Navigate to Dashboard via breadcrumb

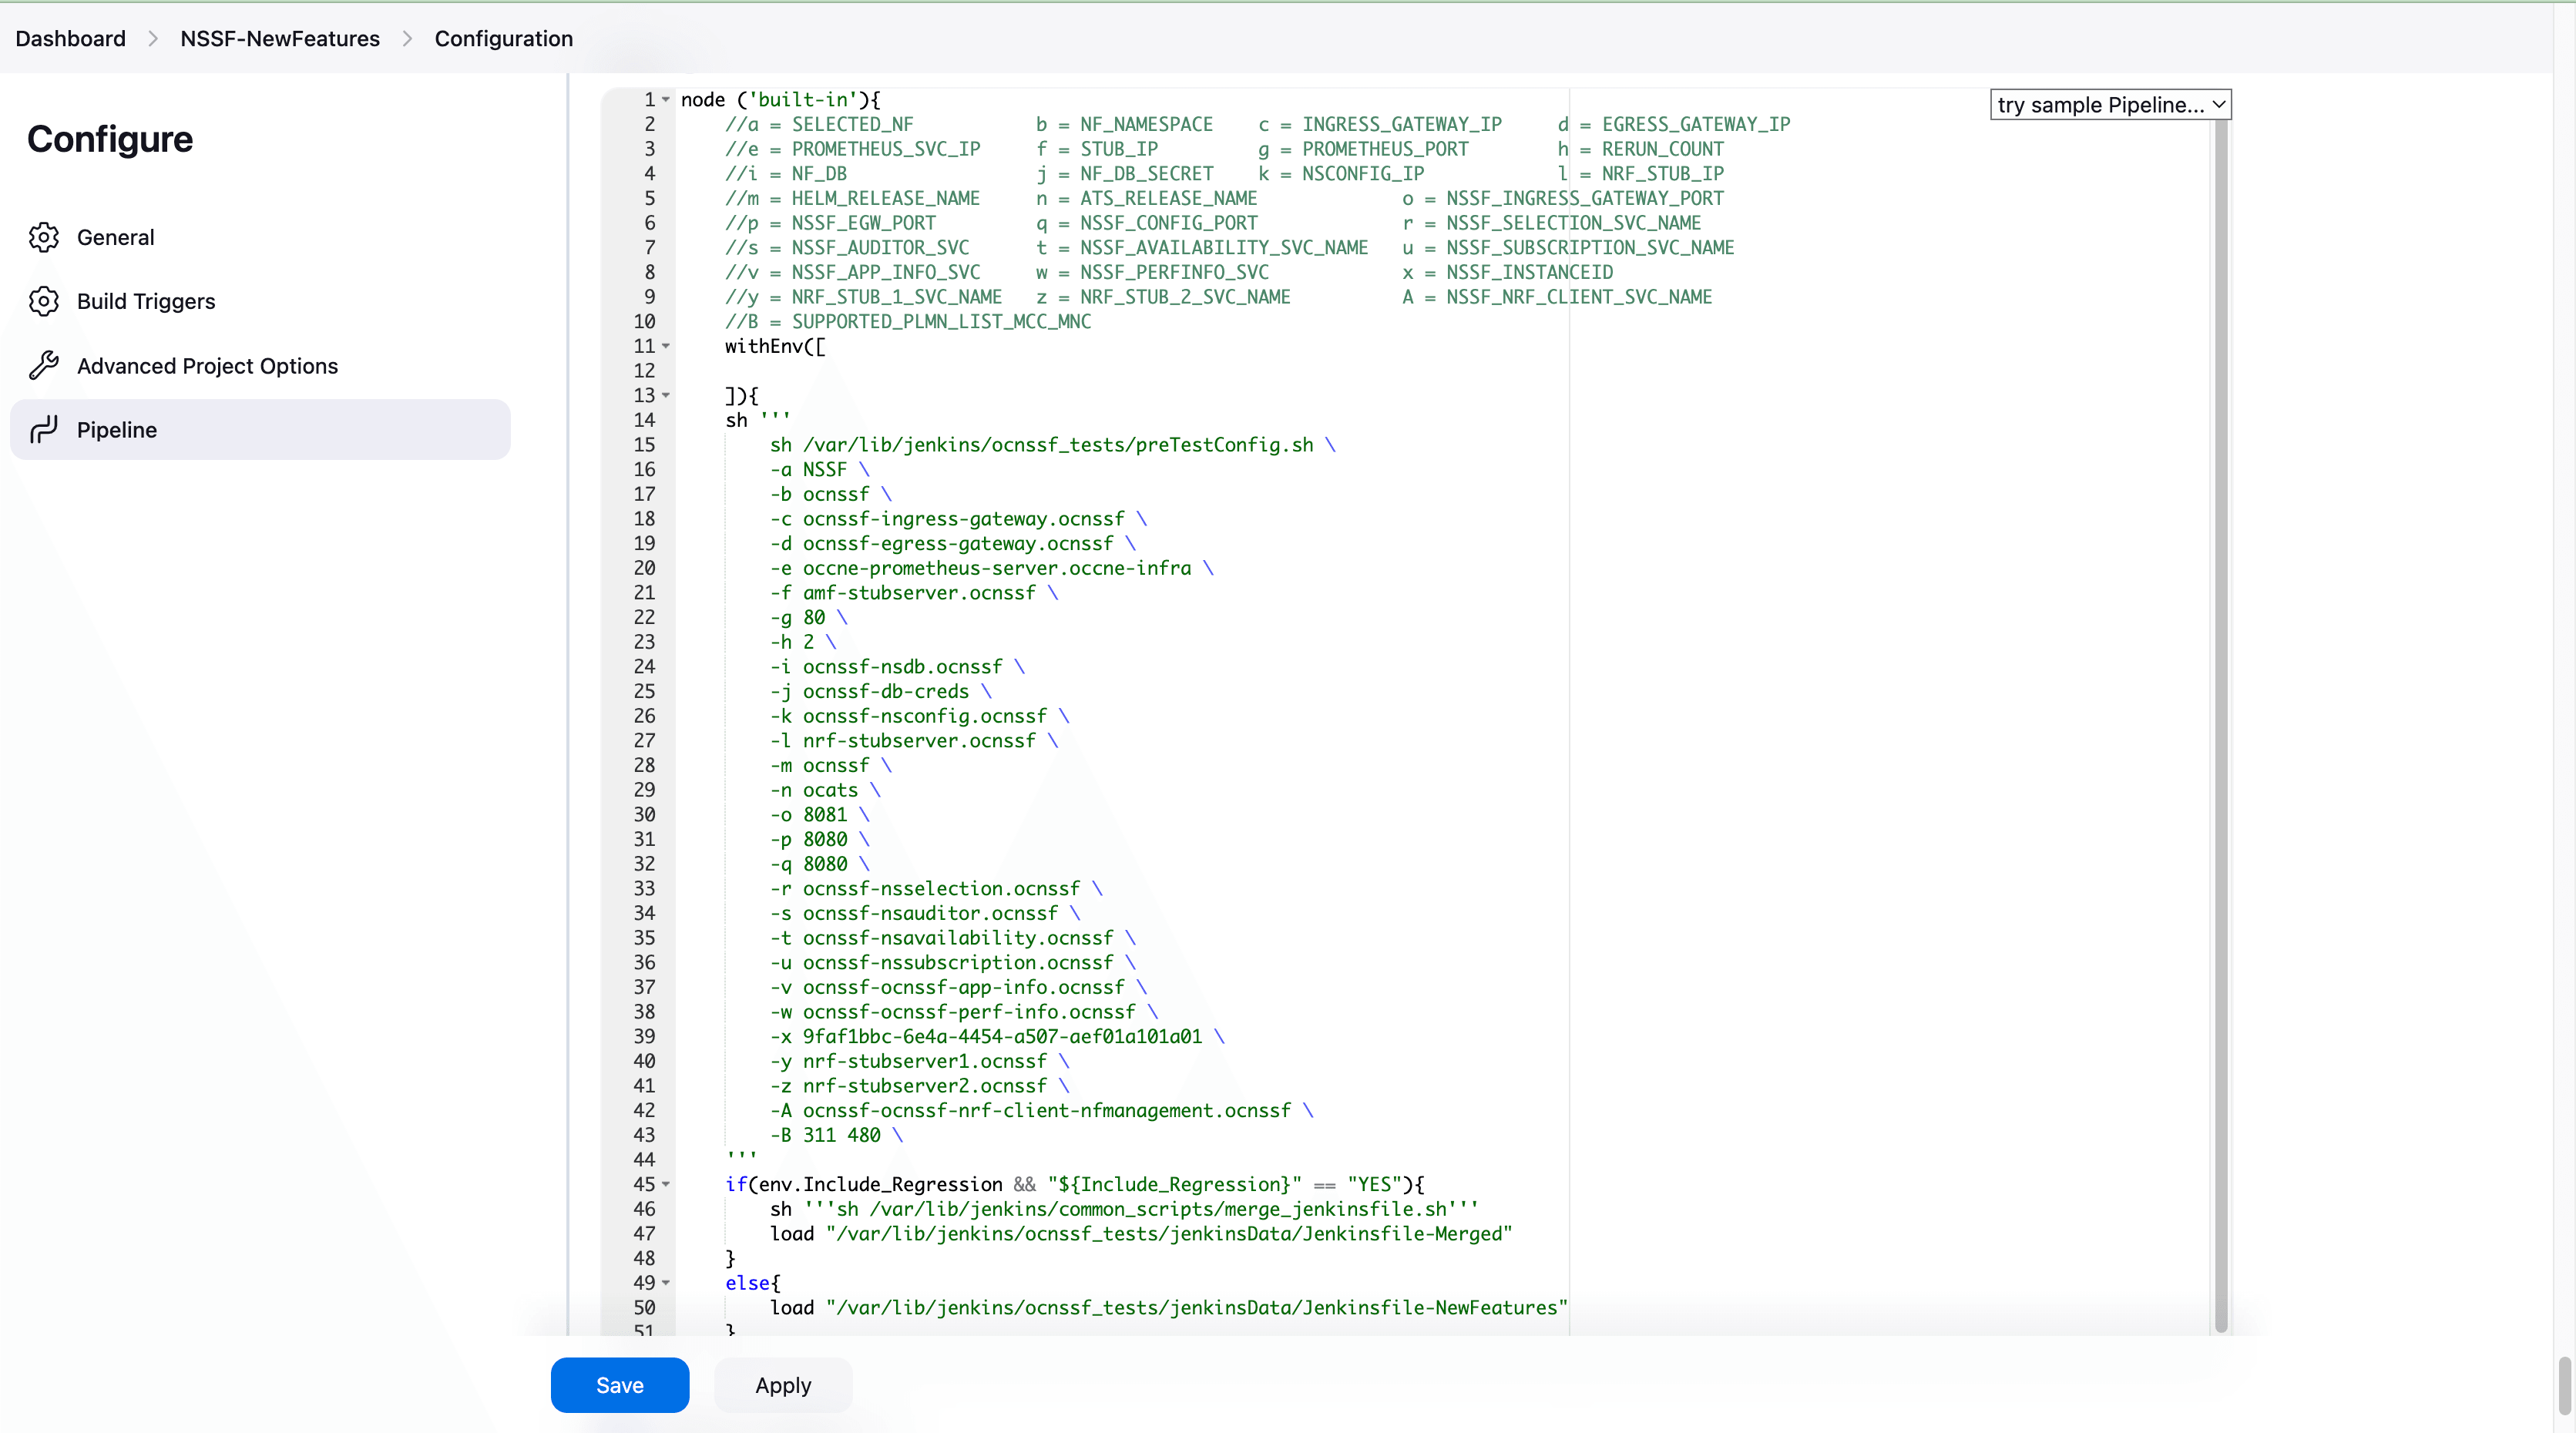coord(69,38)
